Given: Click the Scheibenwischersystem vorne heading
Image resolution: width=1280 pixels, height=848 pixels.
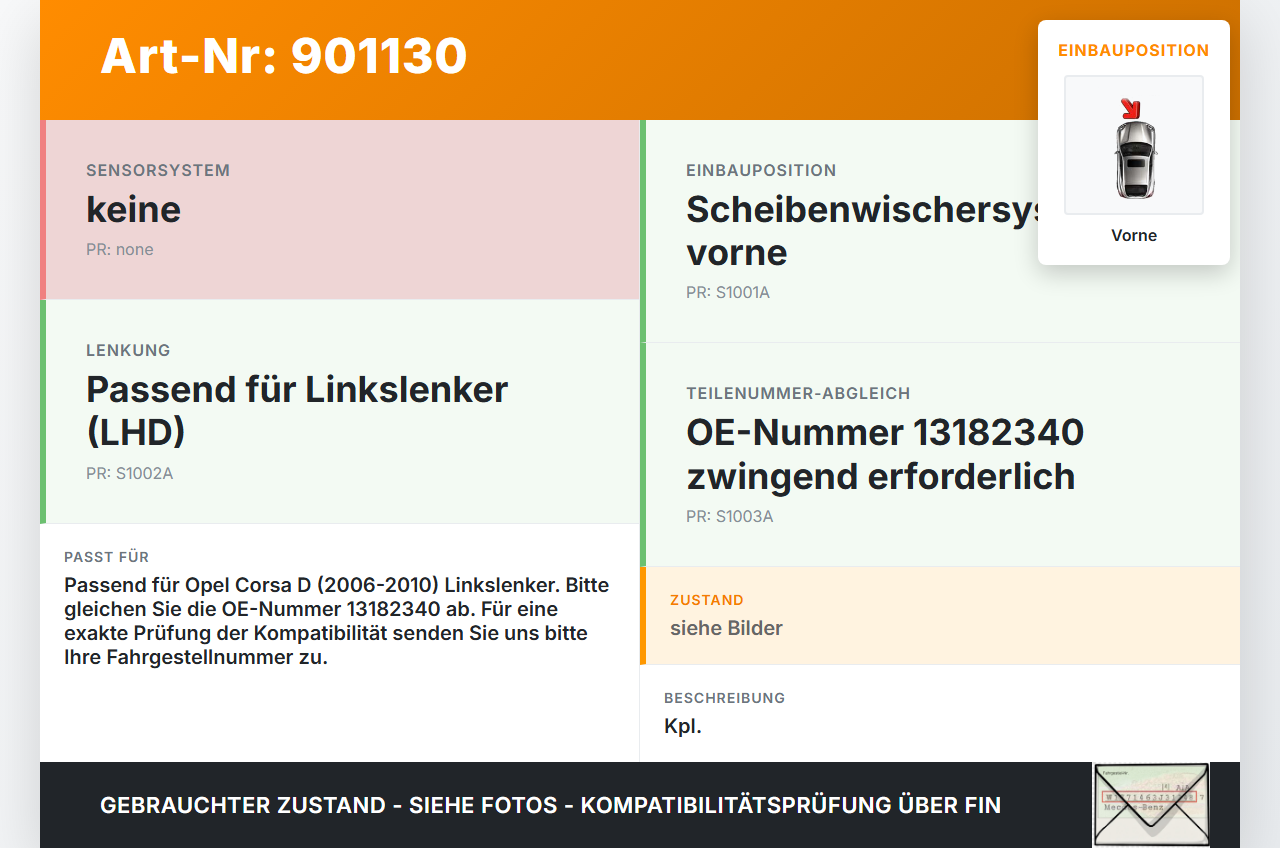Looking at the screenshot, I should pos(862,231).
